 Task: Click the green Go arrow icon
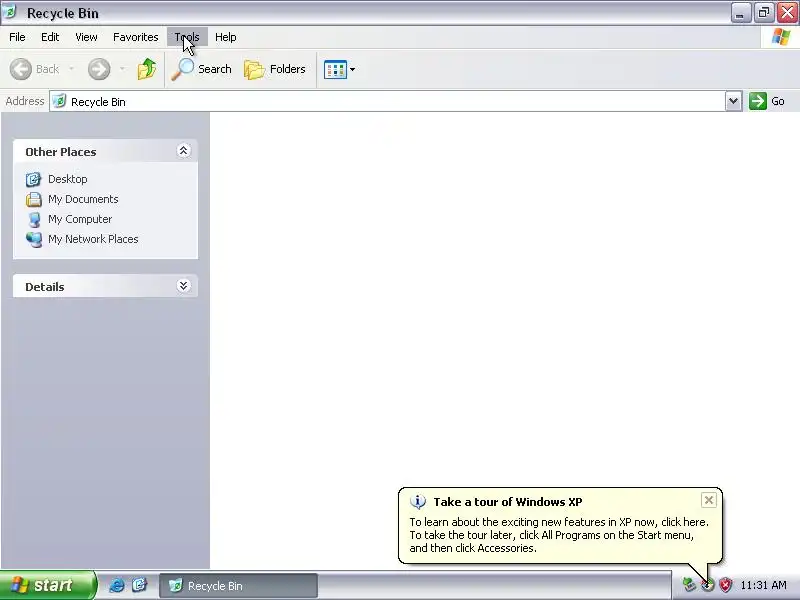click(758, 101)
